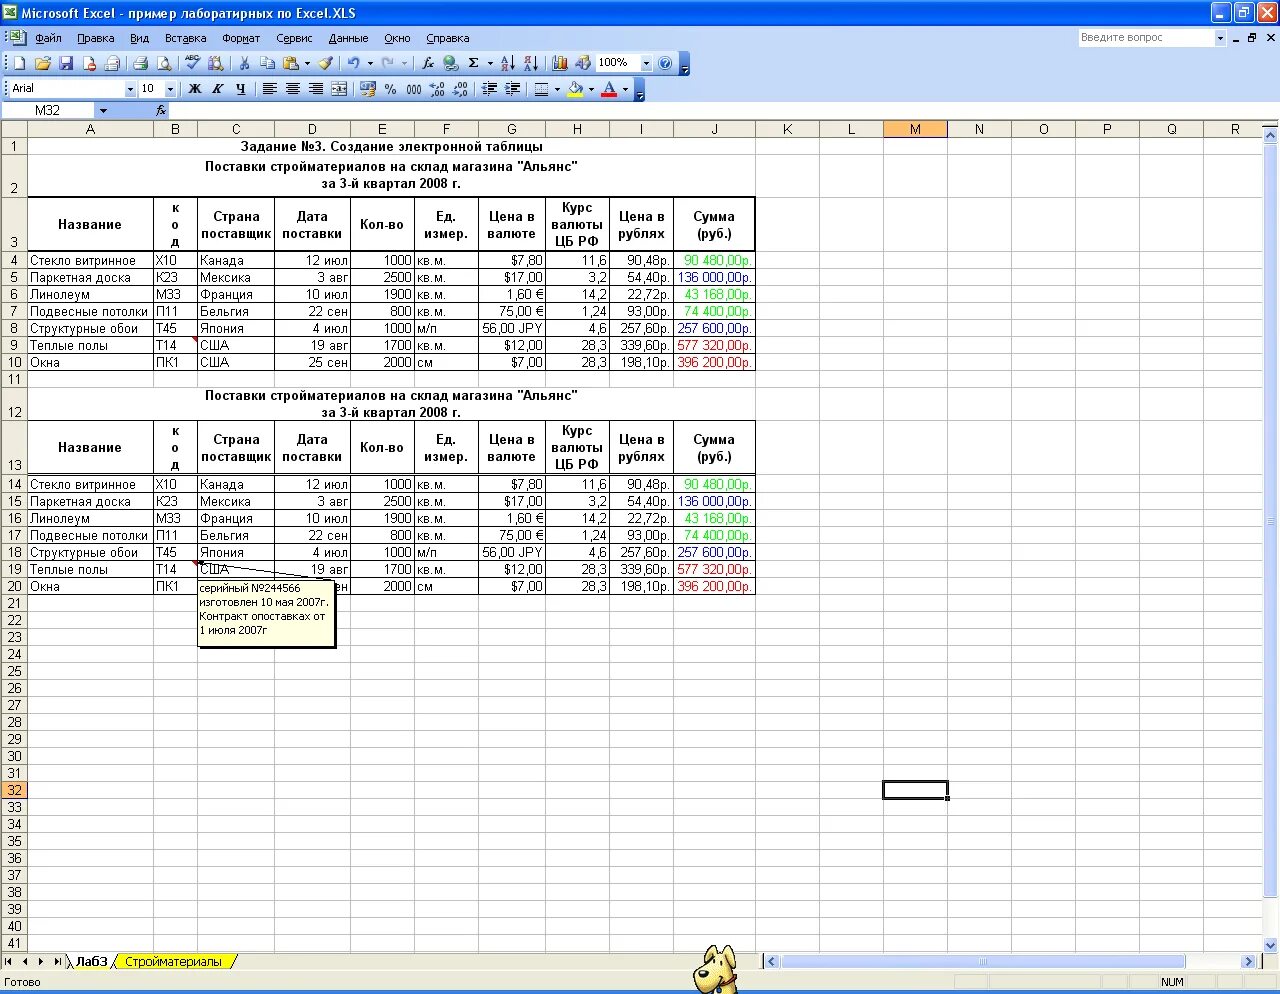Viewport: 1280px width, 994px height.
Task: Click the Increase Decimal icon
Action: (437, 89)
